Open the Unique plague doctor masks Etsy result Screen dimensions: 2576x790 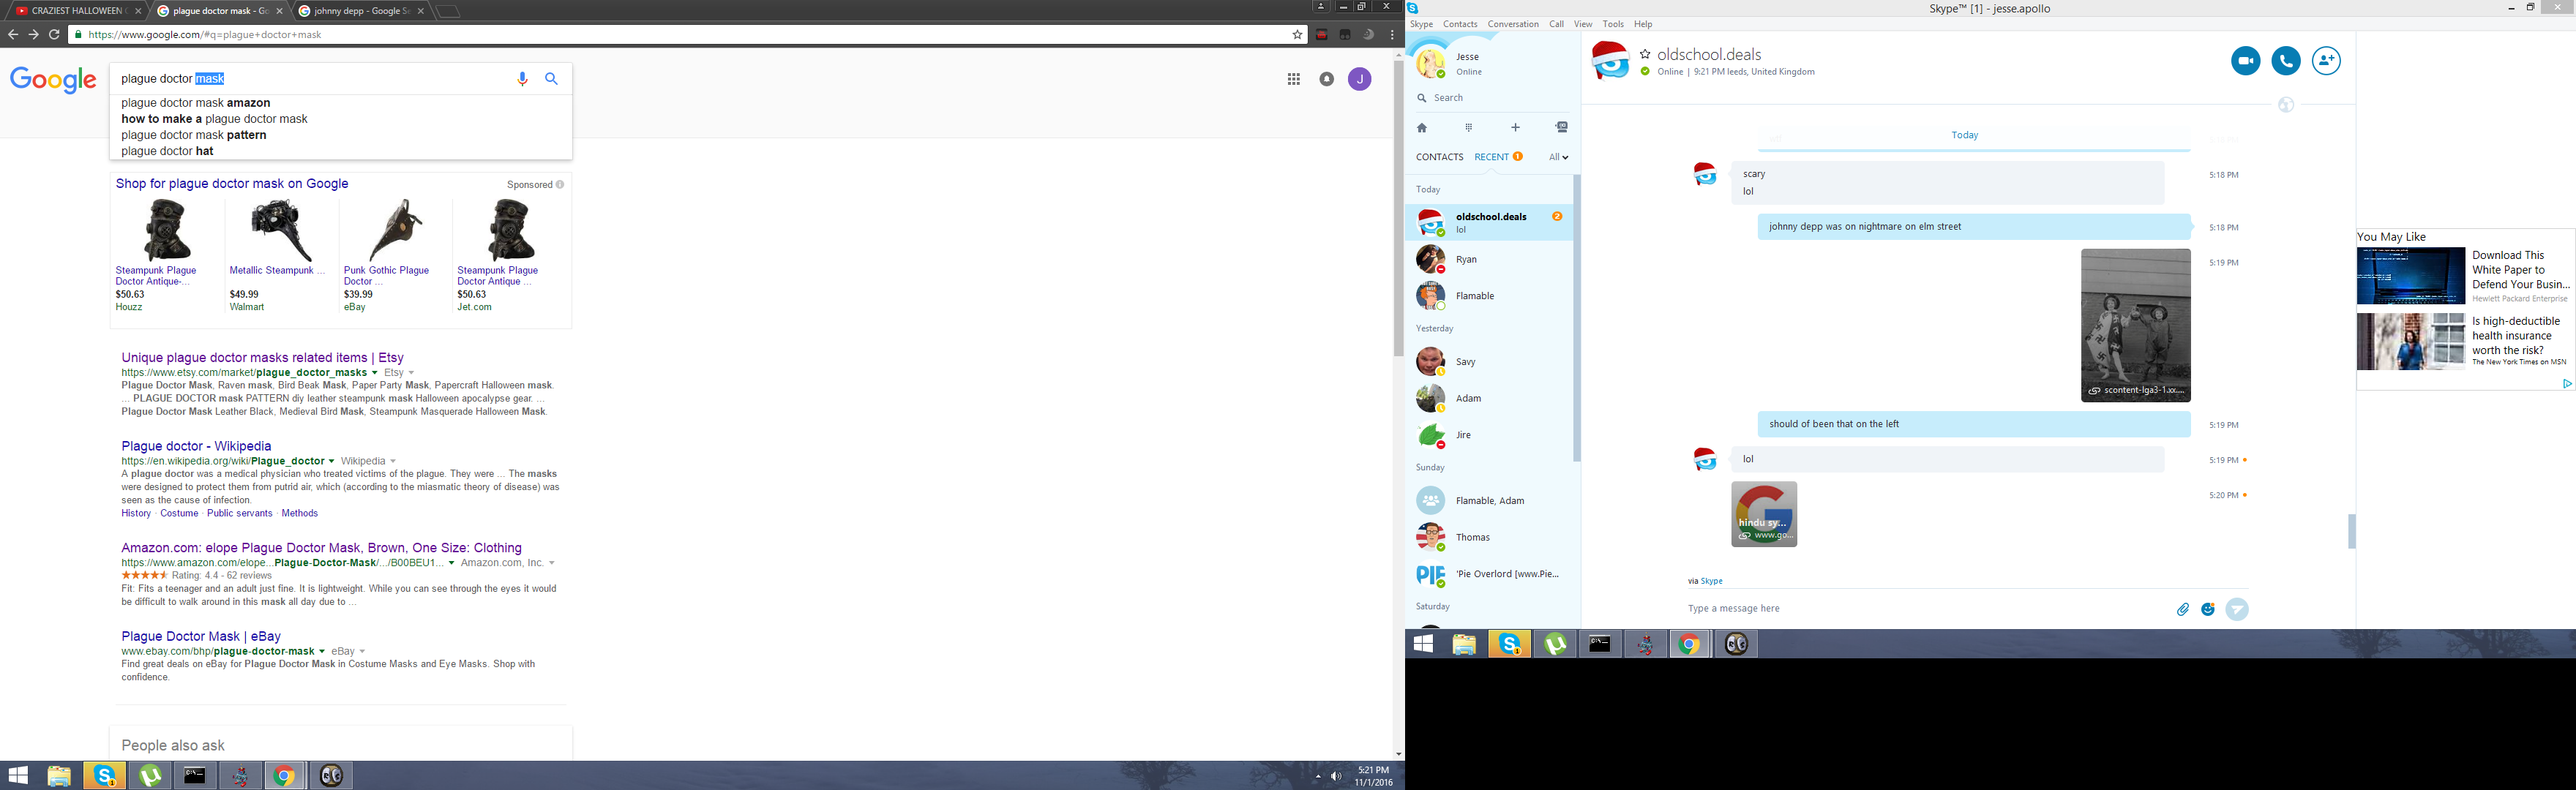pyautogui.click(x=262, y=357)
